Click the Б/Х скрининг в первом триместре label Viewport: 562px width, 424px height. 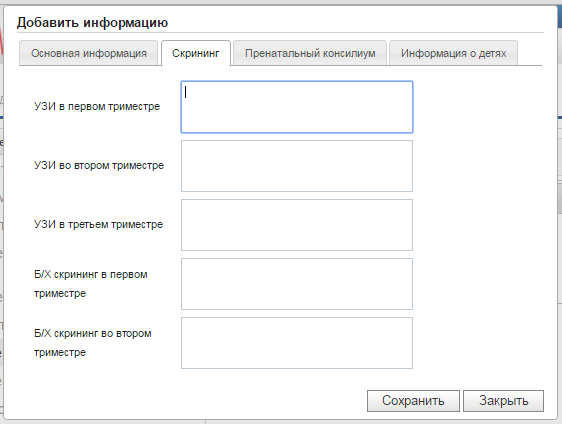pos(91,284)
